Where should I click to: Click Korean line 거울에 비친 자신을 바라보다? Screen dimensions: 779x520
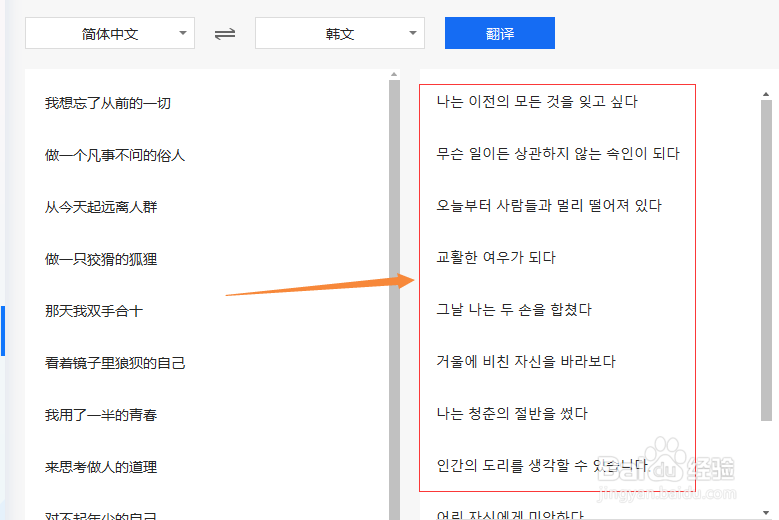coord(526,362)
